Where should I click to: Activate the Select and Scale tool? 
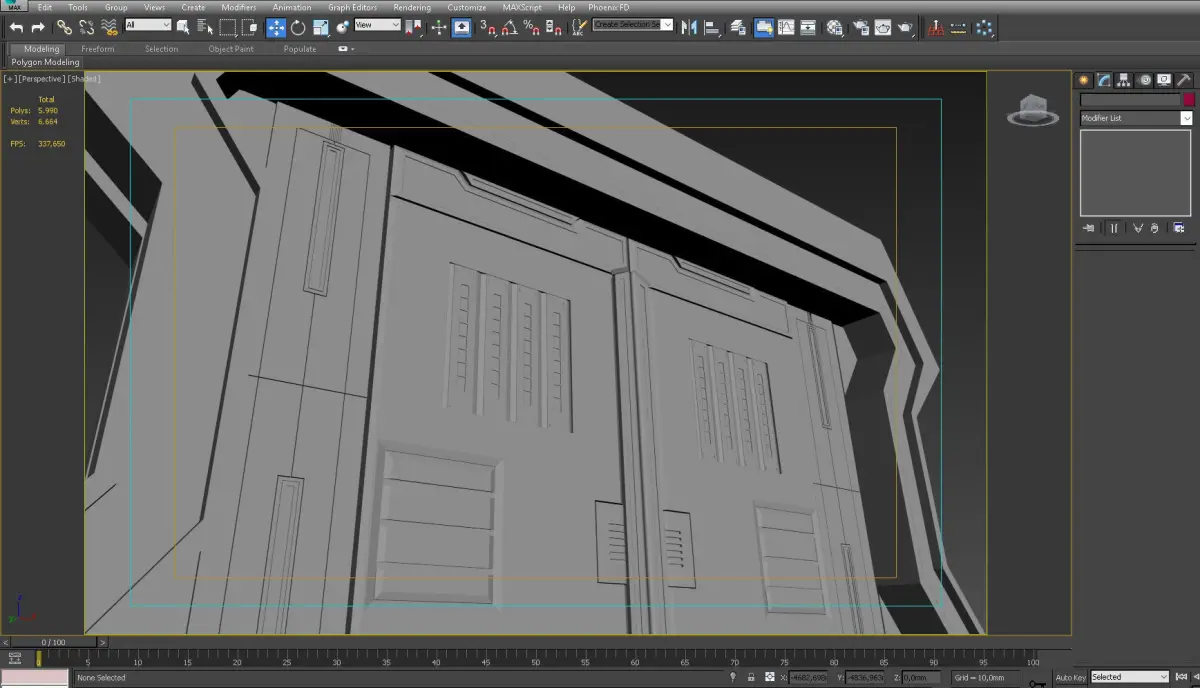tap(321, 27)
